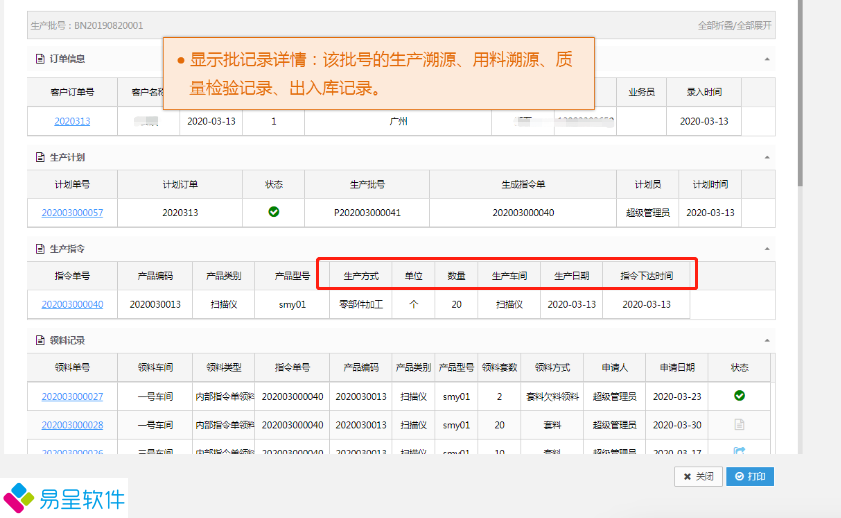Screen dimensions: 841x518
Task: Click the 广州 cell in order row
Action: 398,122
